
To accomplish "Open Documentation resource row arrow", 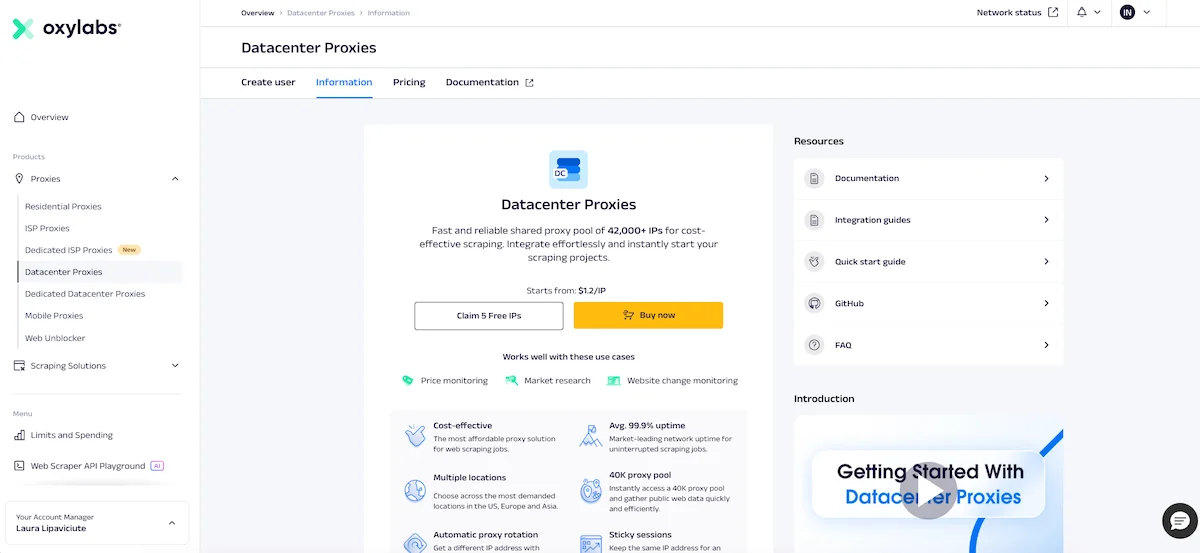I will [x=1046, y=178].
